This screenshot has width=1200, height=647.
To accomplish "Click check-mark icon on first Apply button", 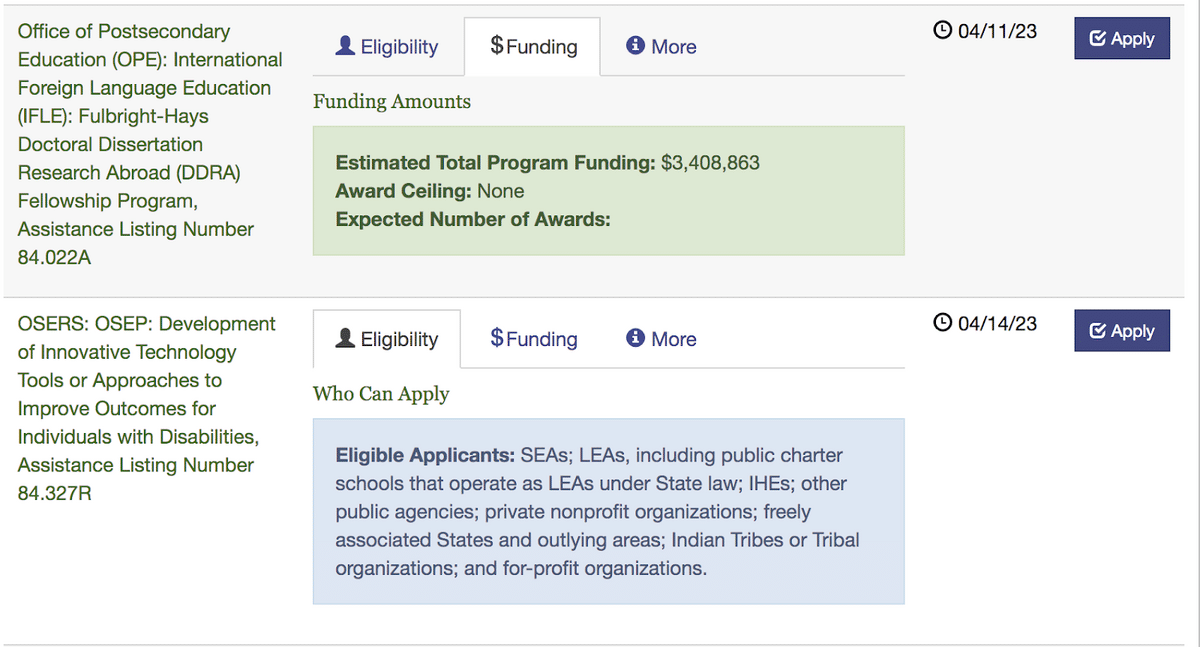I will pyautogui.click(x=1097, y=39).
